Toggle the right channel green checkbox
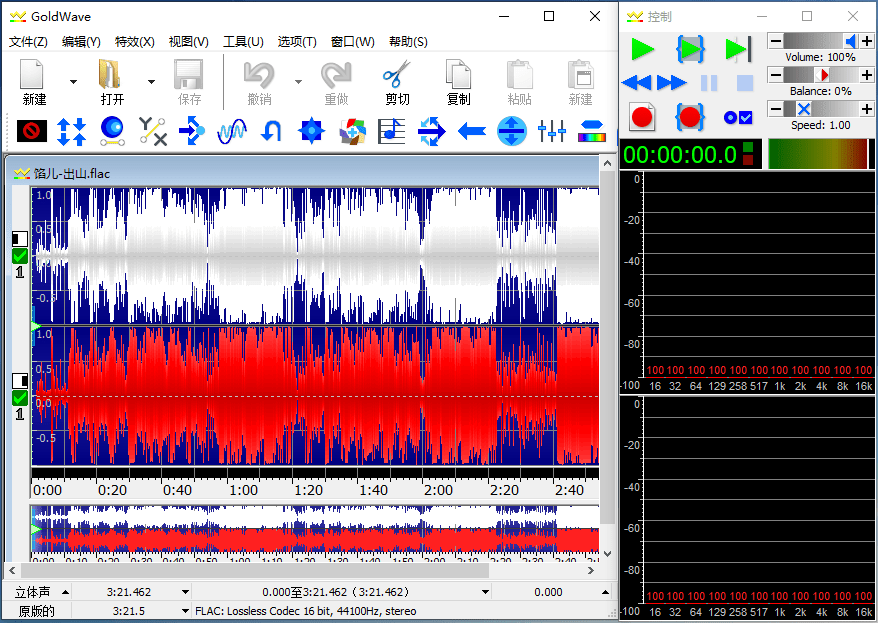 click(x=20, y=398)
